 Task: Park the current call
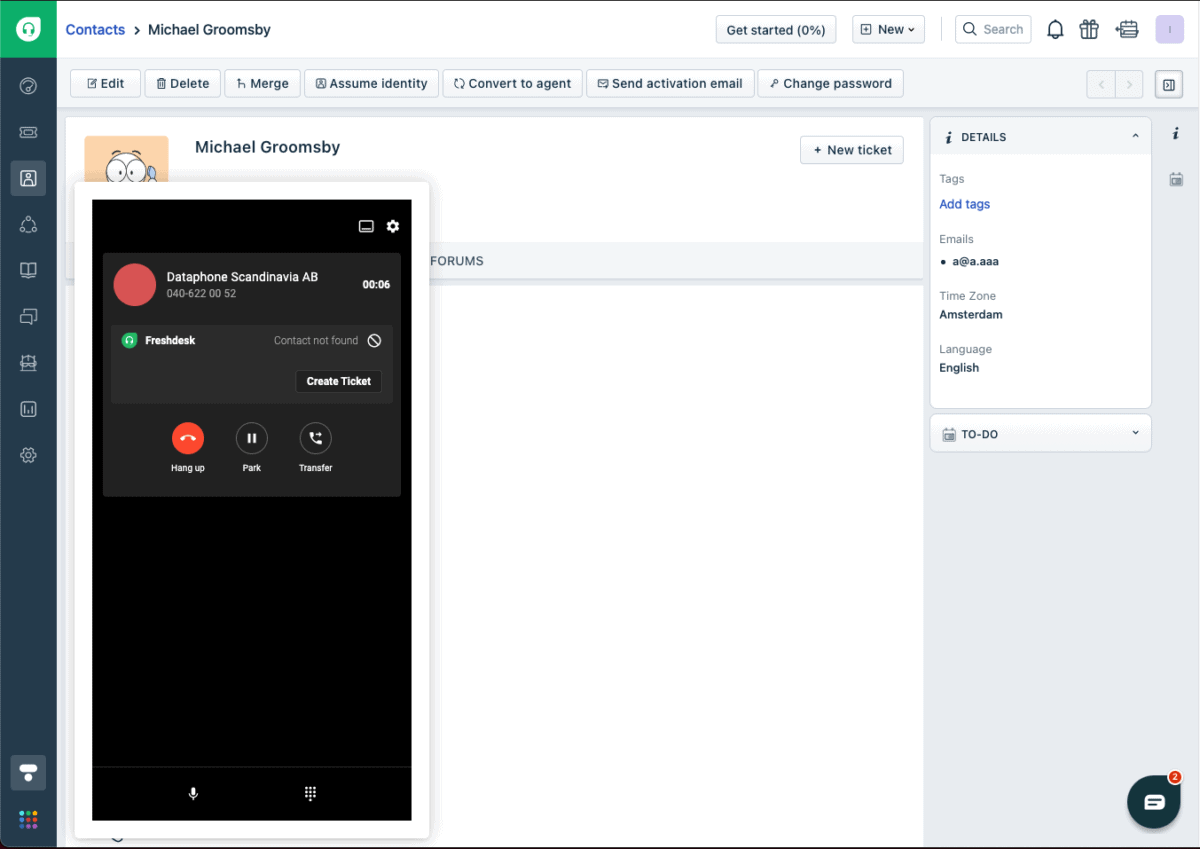[x=251, y=438]
